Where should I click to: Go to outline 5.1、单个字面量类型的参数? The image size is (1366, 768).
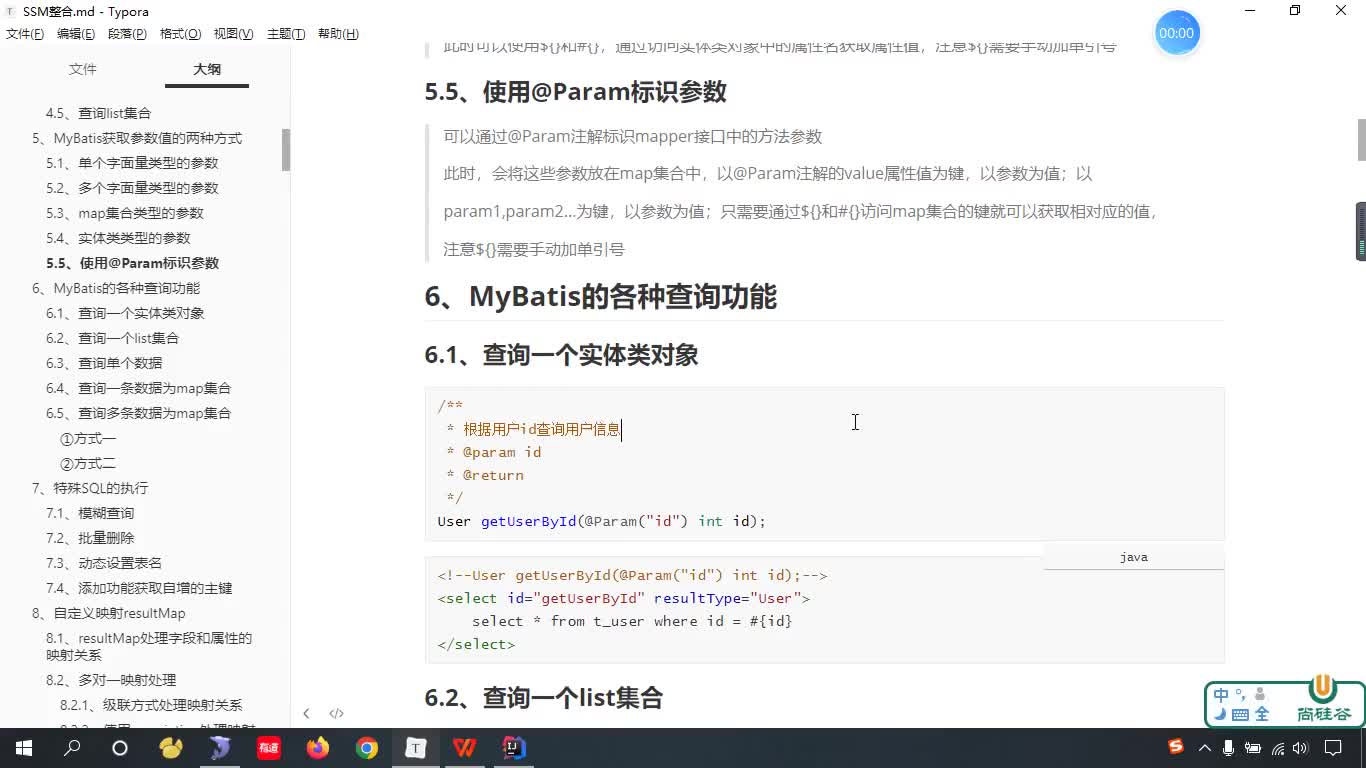point(132,163)
